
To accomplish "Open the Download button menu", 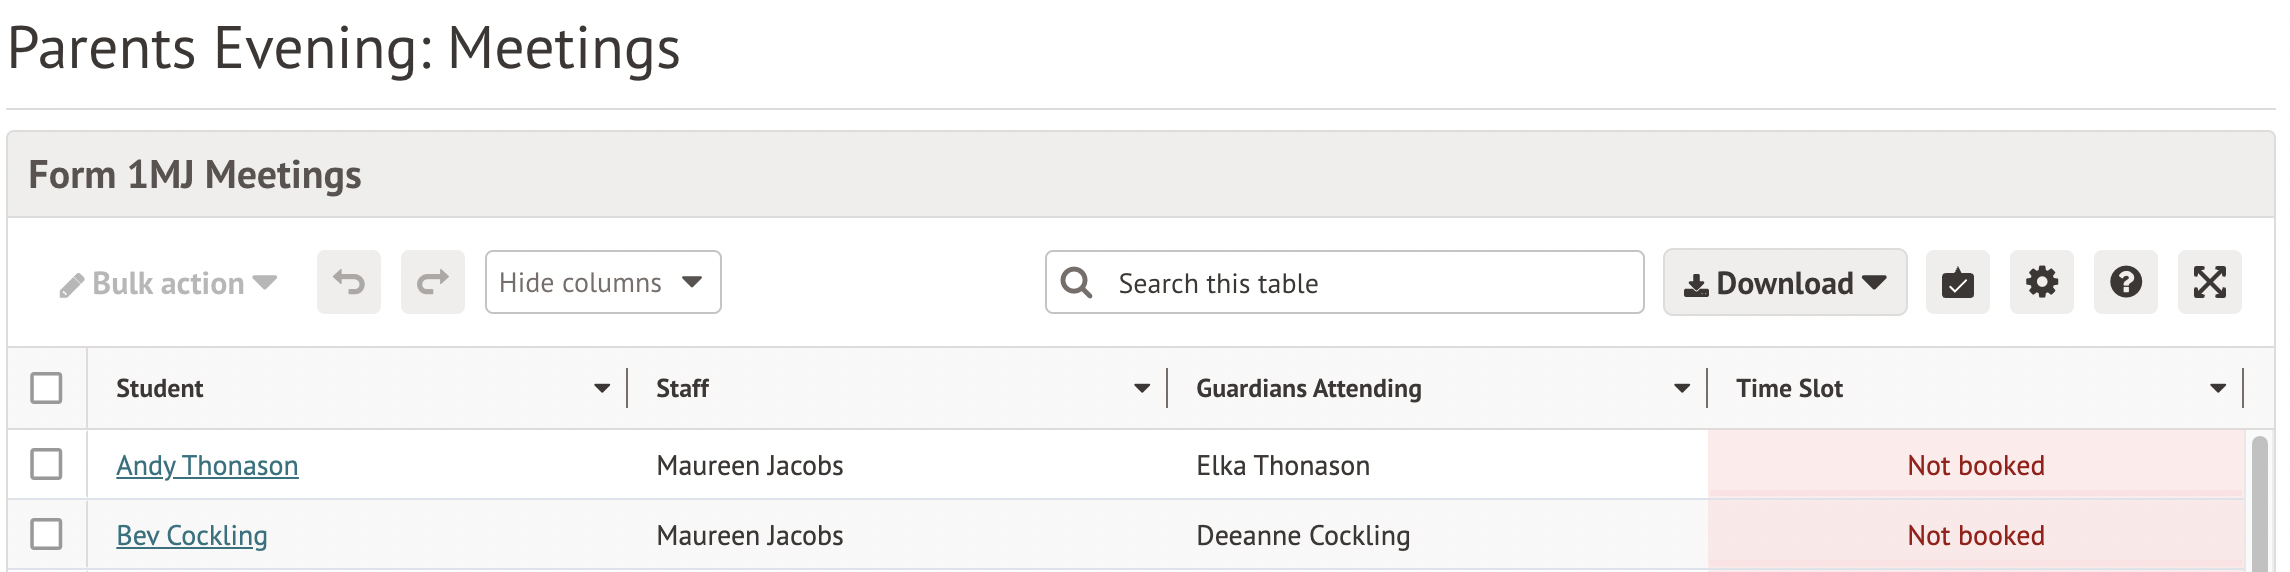I will tap(1785, 283).
